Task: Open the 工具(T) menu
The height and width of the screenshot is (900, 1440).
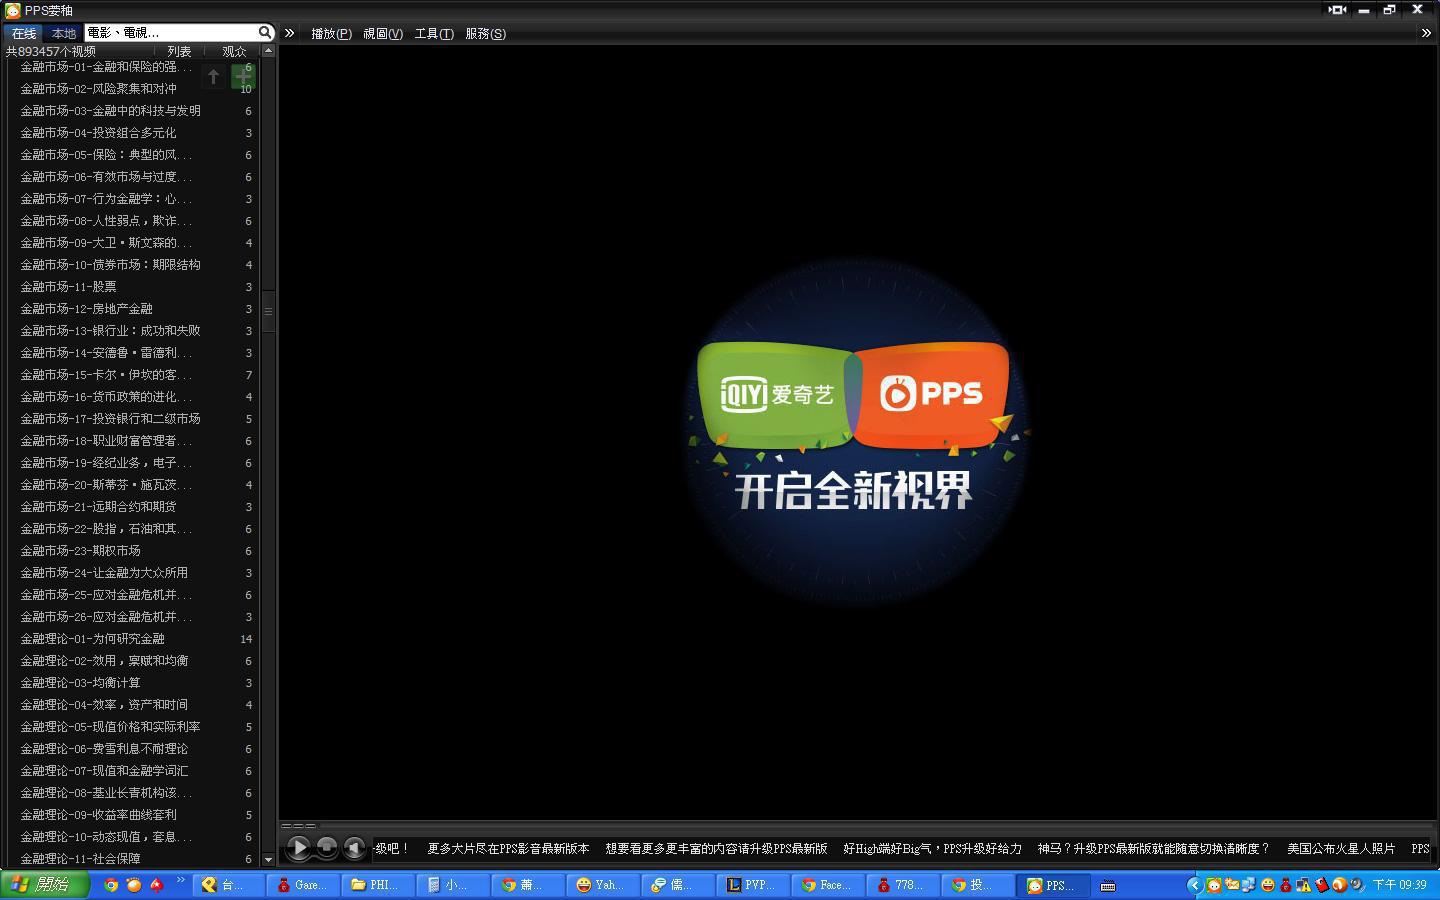Action: click(434, 33)
